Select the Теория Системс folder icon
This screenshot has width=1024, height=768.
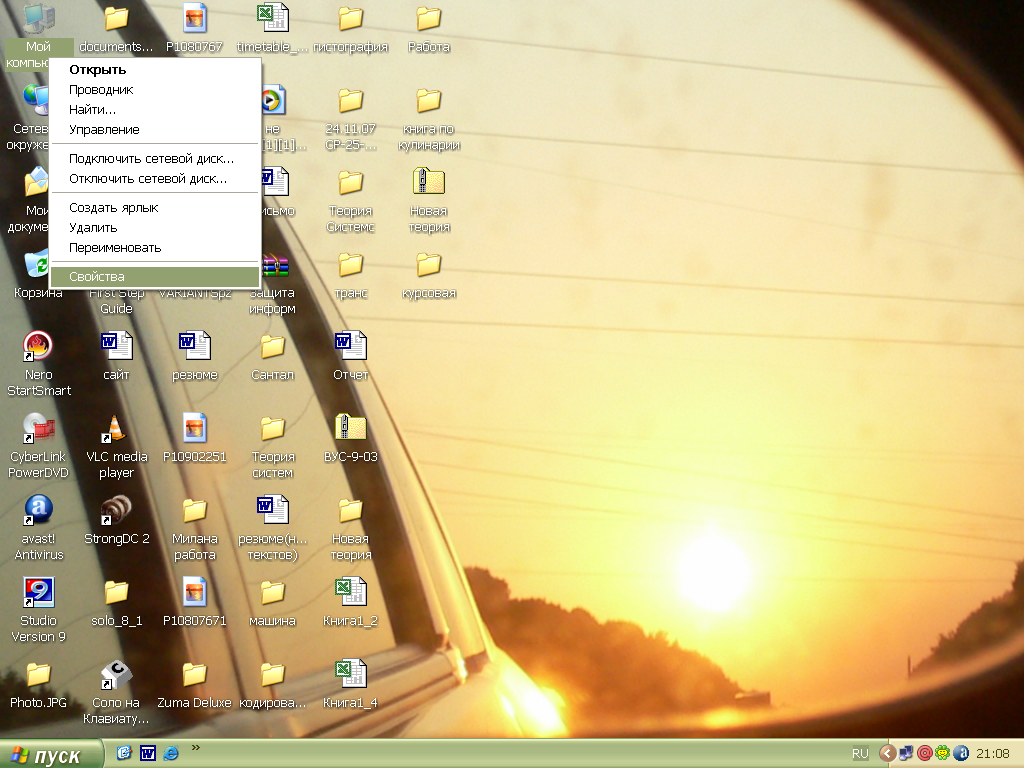(351, 183)
